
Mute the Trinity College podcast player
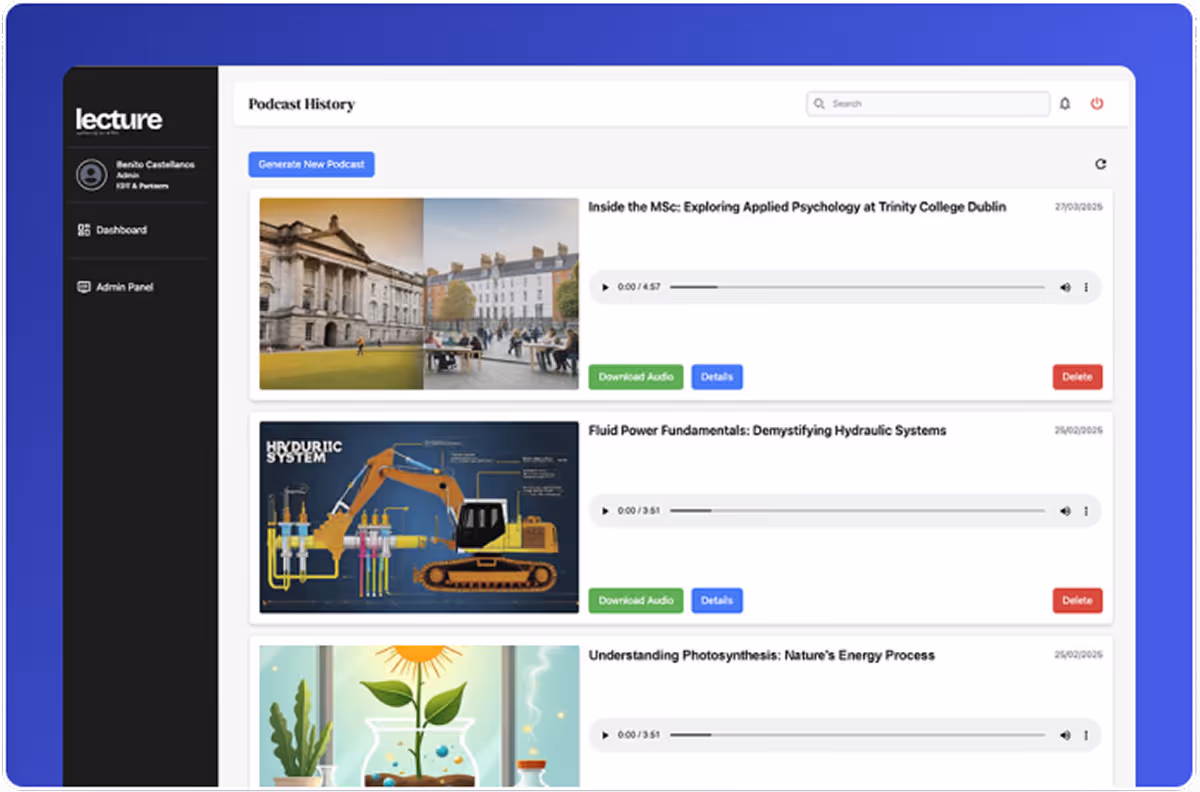(1065, 287)
